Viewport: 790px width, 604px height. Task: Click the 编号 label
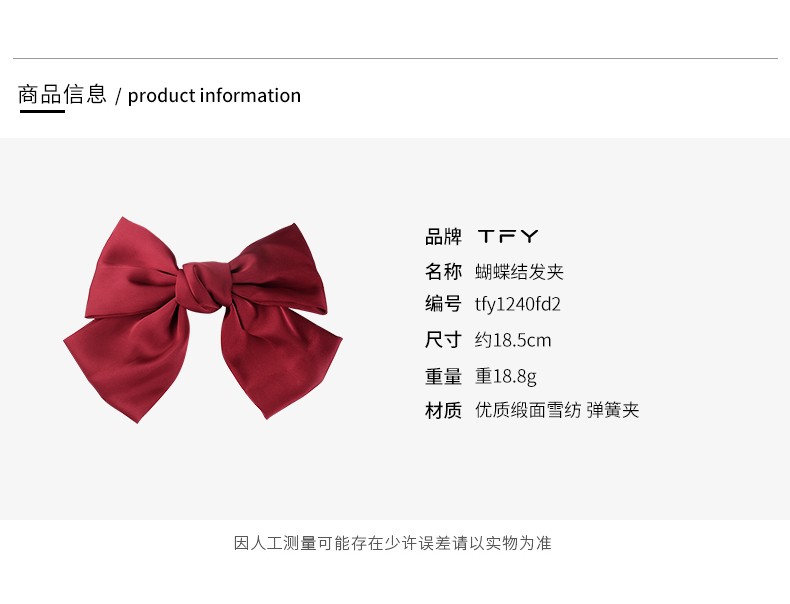pos(443,304)
